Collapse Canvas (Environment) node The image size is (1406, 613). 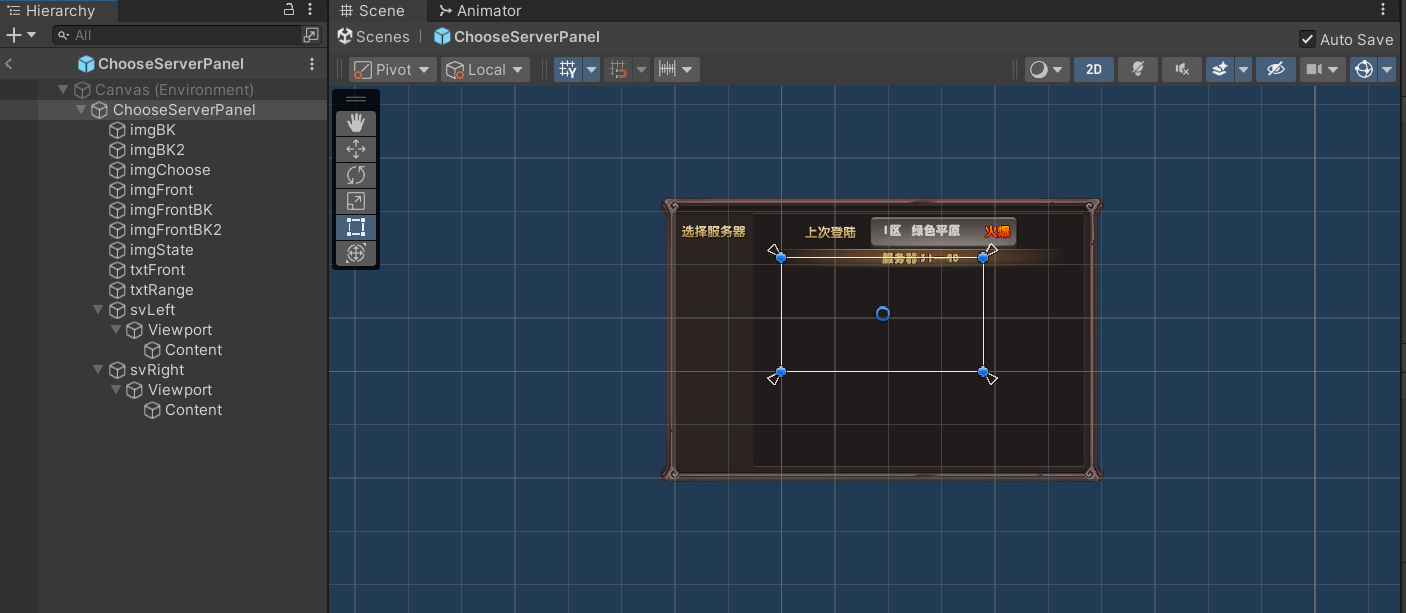64,90
